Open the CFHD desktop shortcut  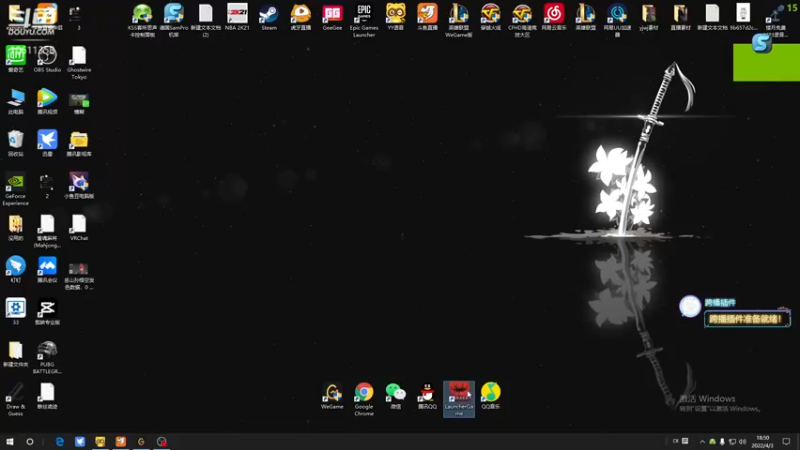pos(522,20)
